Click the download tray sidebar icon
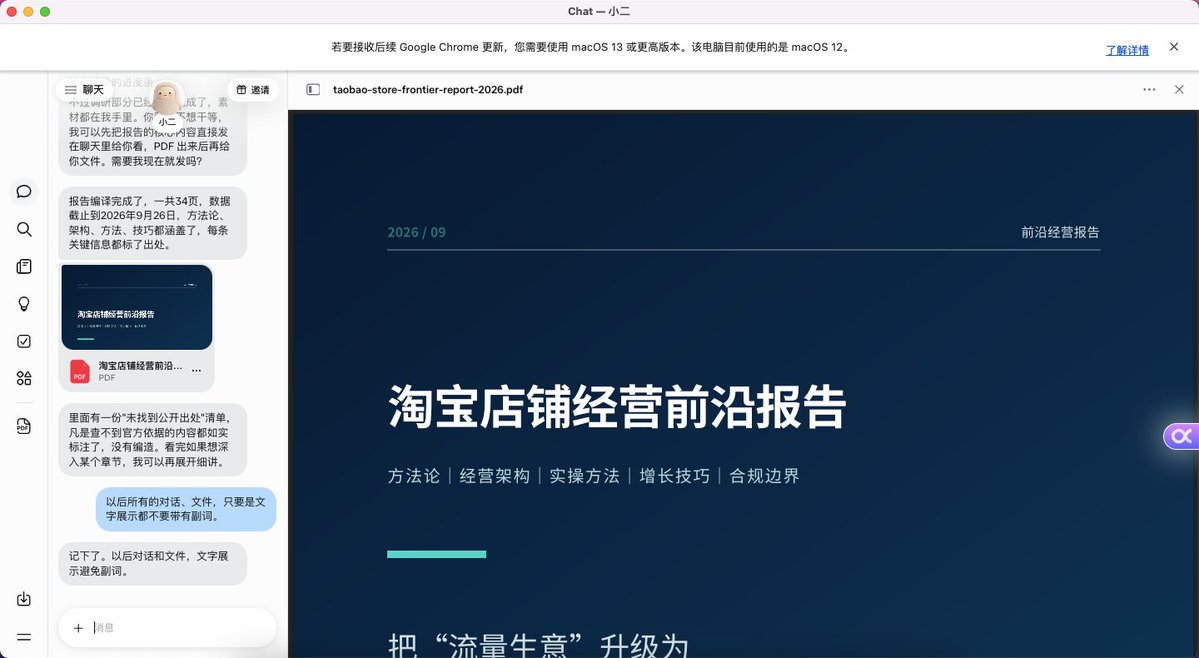Viewport: 1199px width, 658px height. tap(24, 598)
